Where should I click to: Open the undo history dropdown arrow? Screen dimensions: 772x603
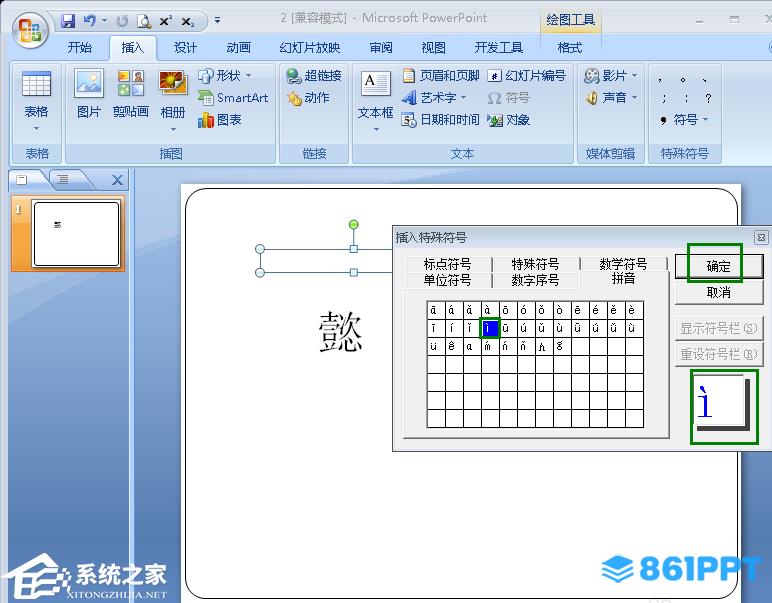coord(104,21)
